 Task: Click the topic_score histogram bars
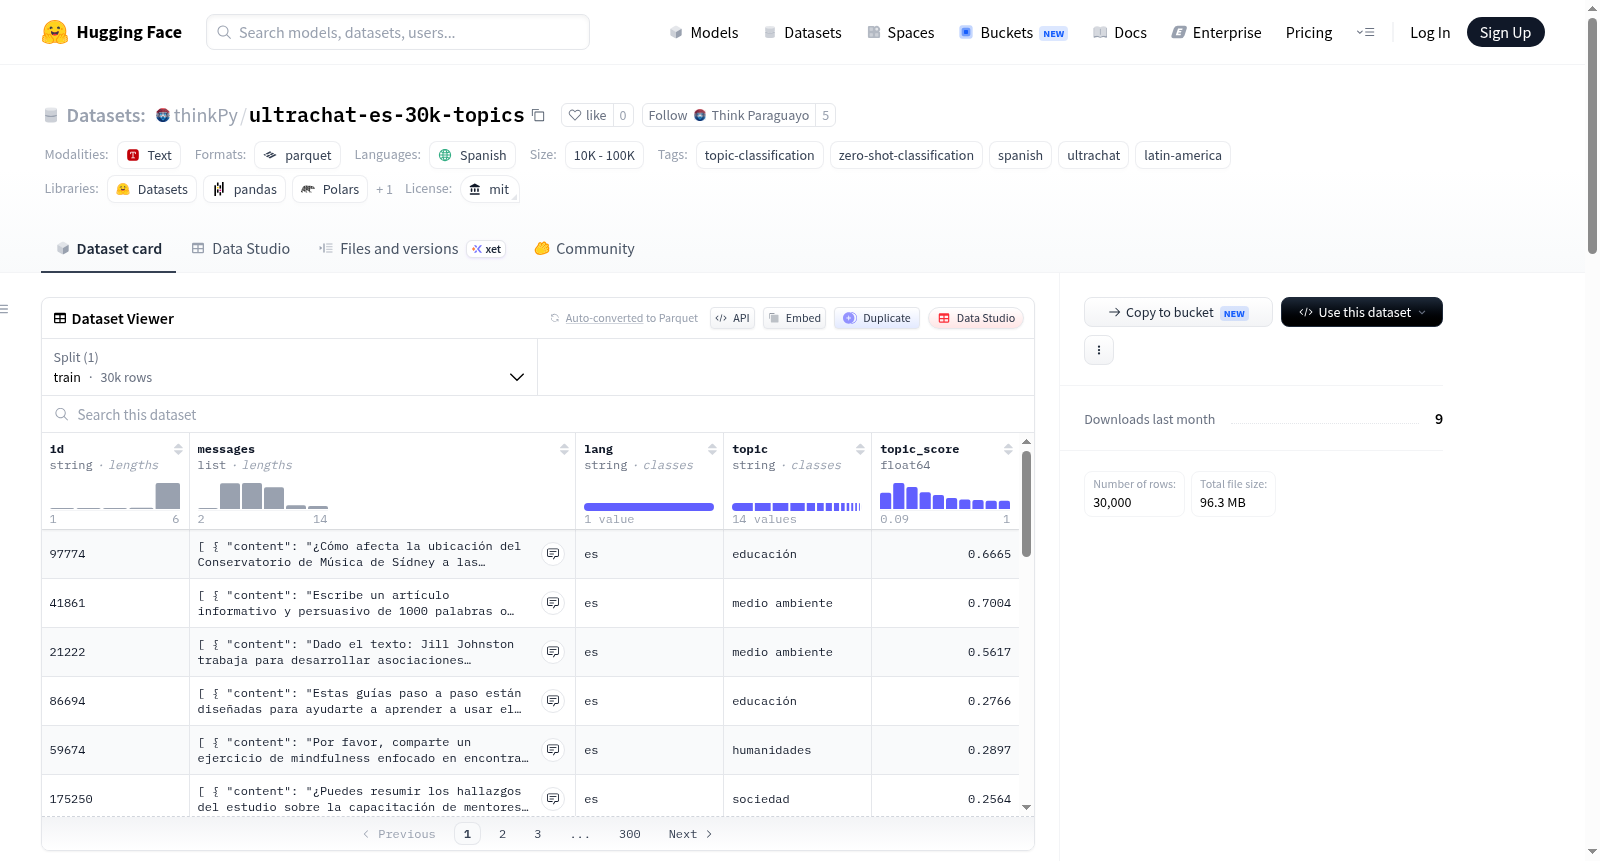945,496
